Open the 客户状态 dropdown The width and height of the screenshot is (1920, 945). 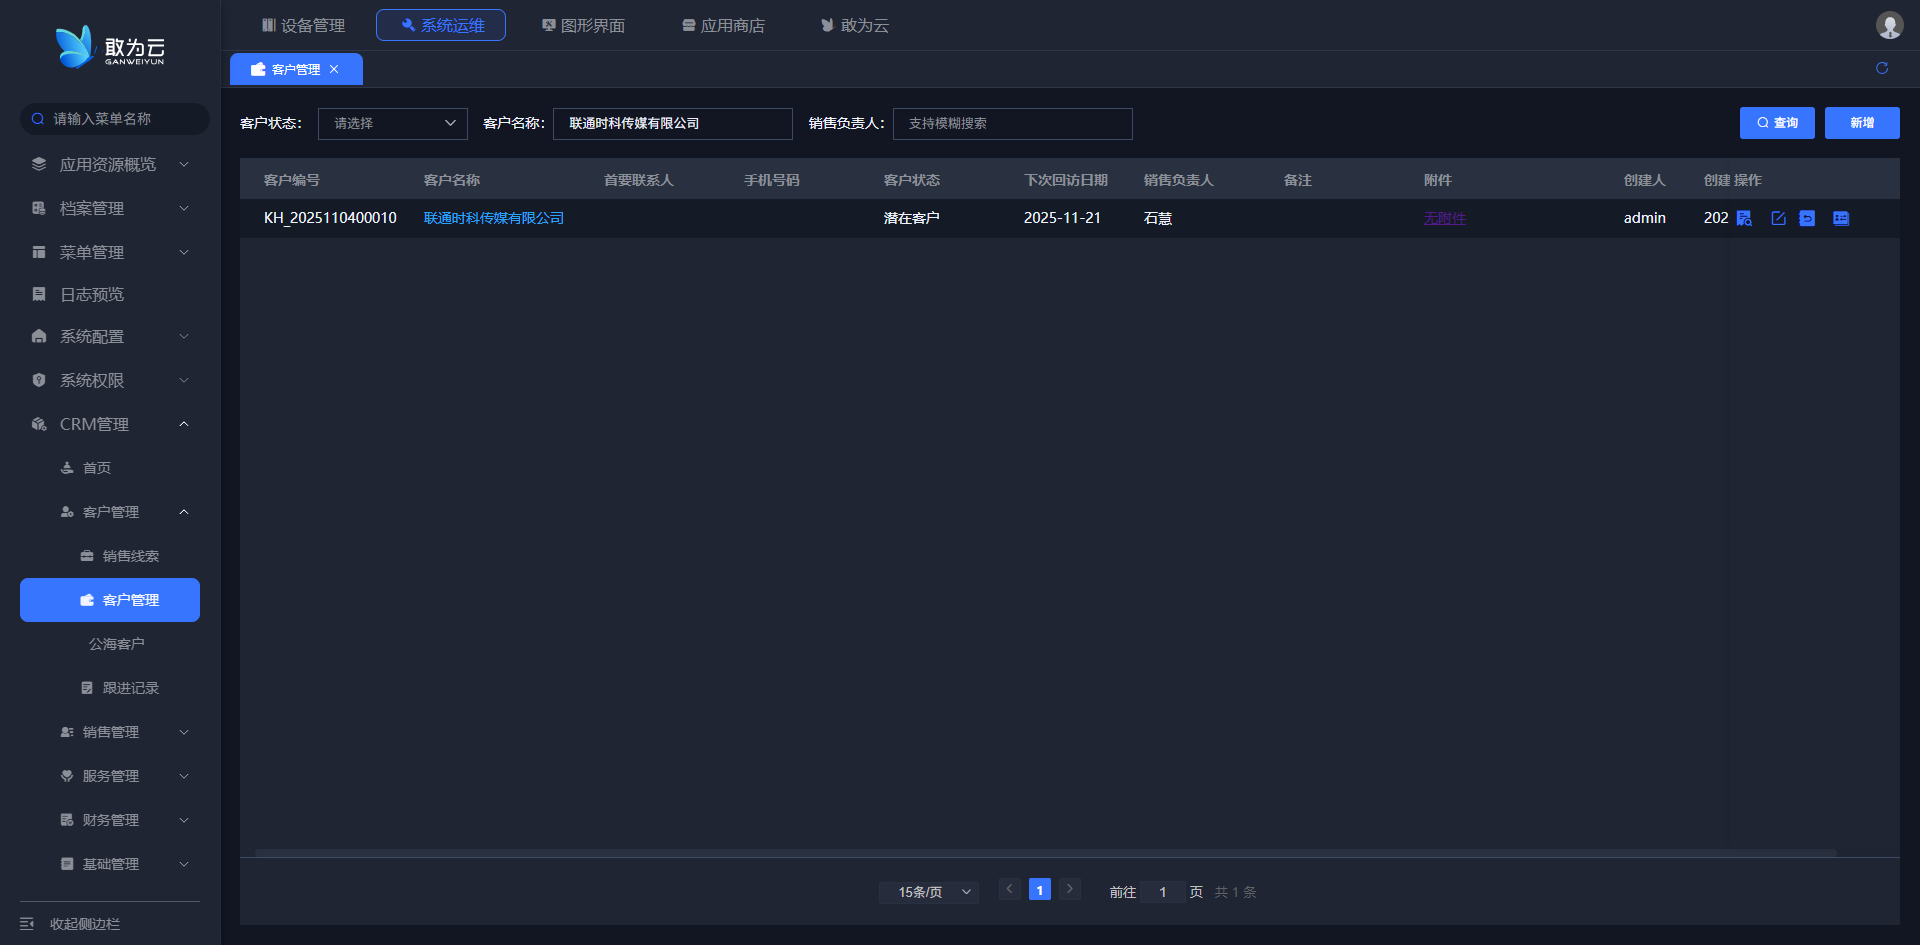[393, 123]
